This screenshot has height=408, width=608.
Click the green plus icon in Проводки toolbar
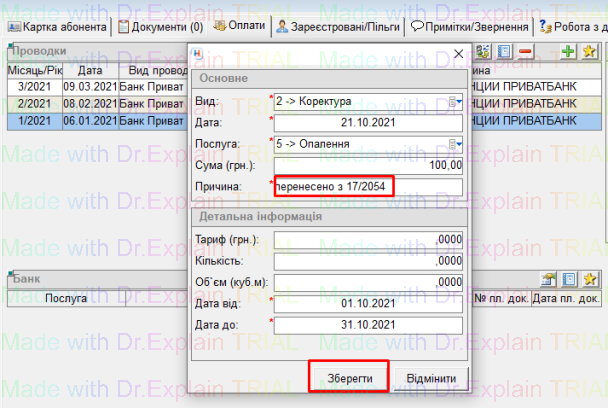point(569,51)
